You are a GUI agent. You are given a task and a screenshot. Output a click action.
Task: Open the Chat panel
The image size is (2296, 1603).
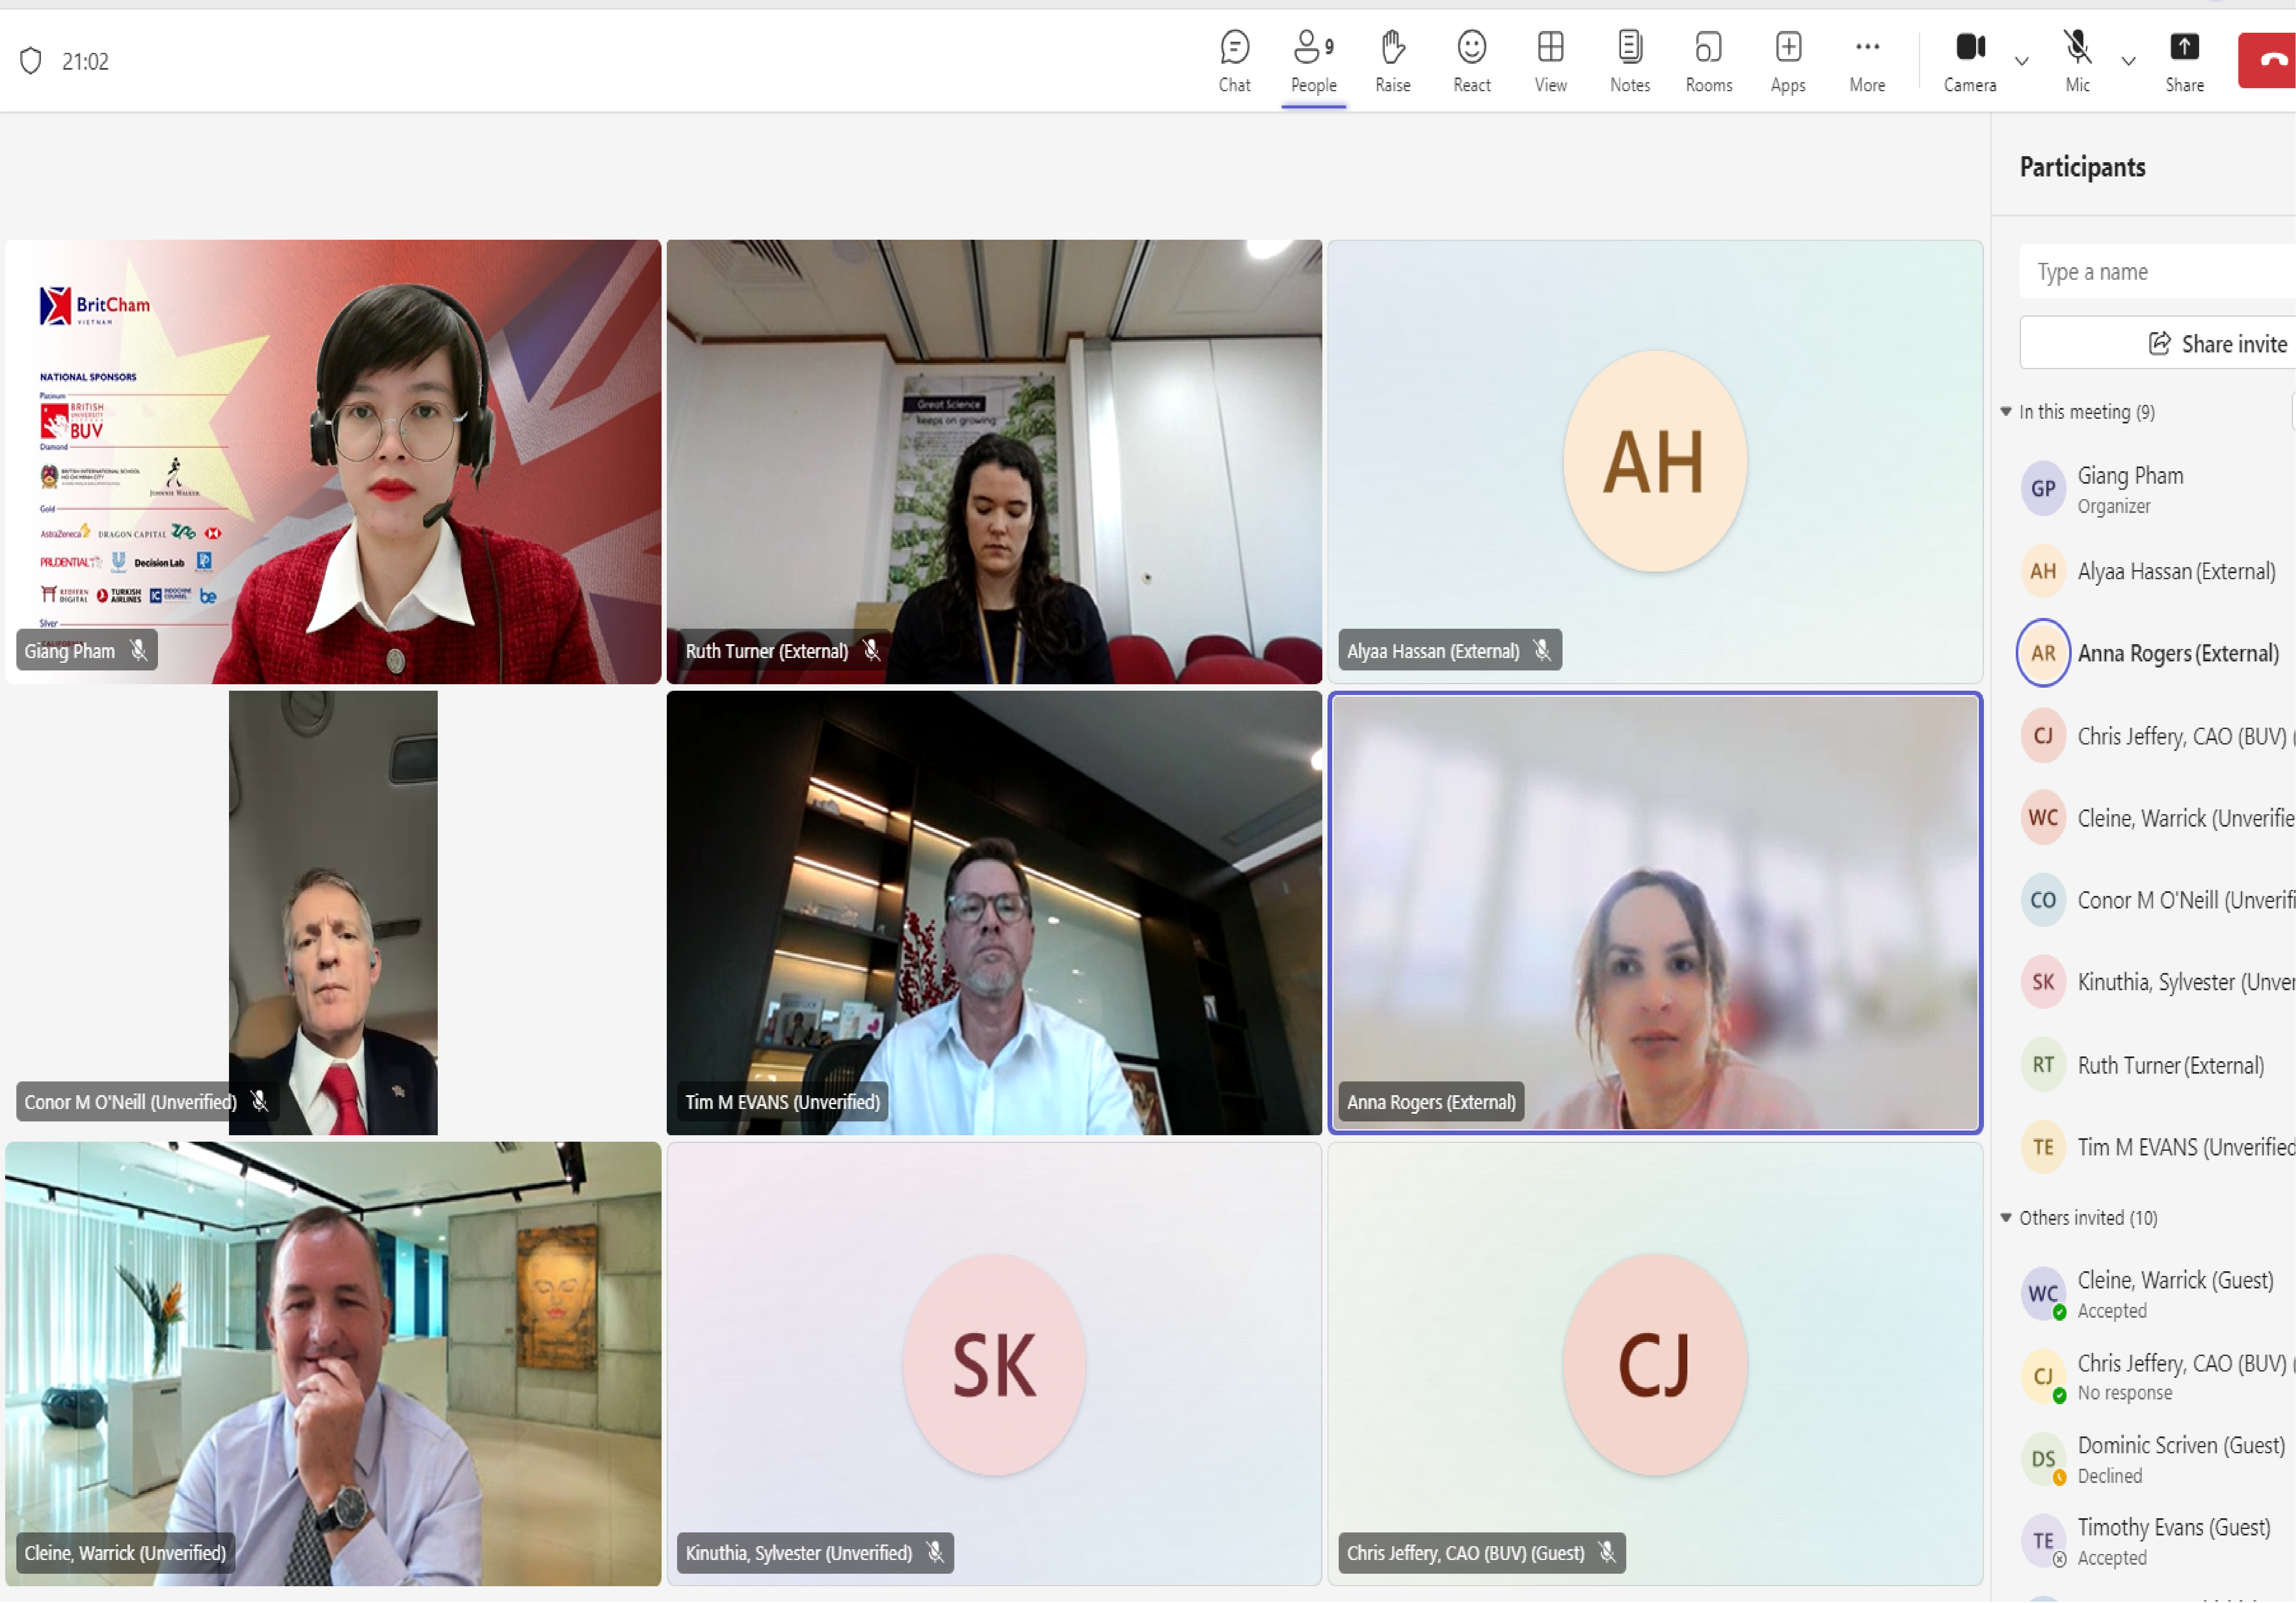pyautogui.click(x=1234, y=61)
